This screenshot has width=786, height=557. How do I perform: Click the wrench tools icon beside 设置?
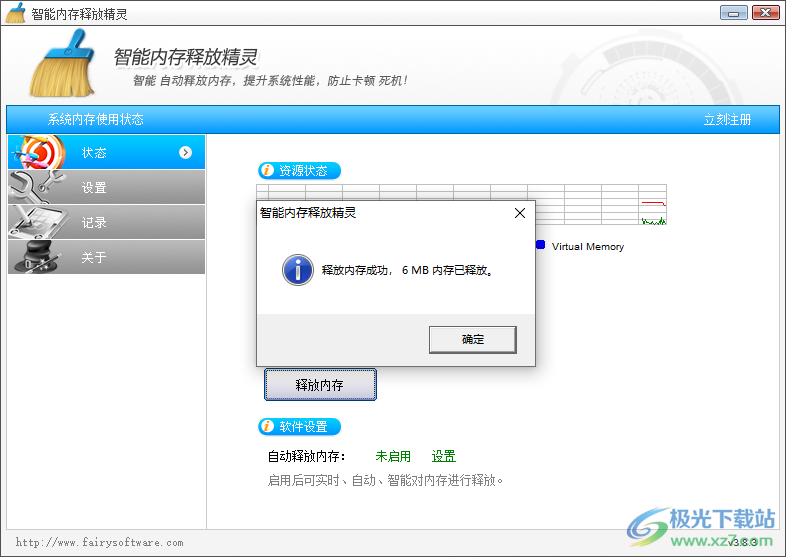point(36,187)
